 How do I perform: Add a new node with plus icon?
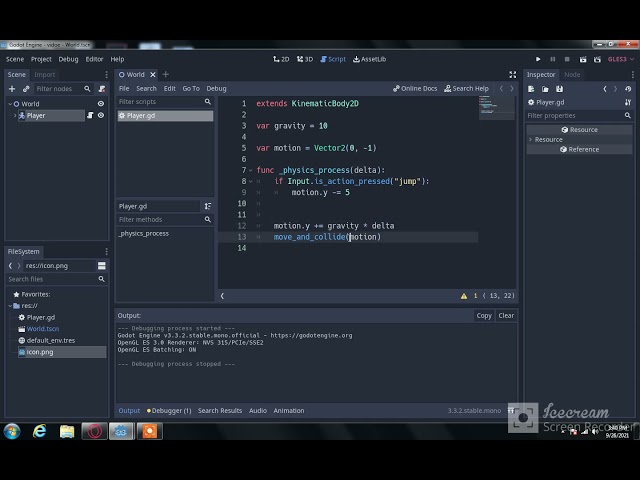tap(12, 89)
